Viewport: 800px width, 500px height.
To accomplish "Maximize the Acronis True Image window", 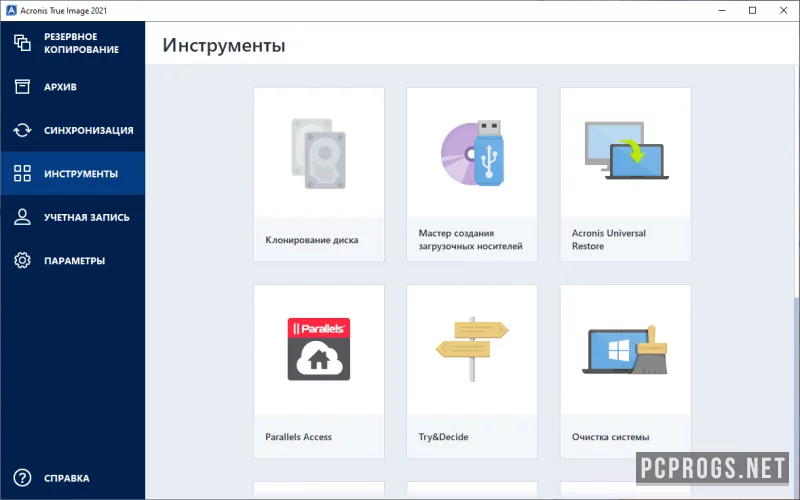I will coord(753,10).
